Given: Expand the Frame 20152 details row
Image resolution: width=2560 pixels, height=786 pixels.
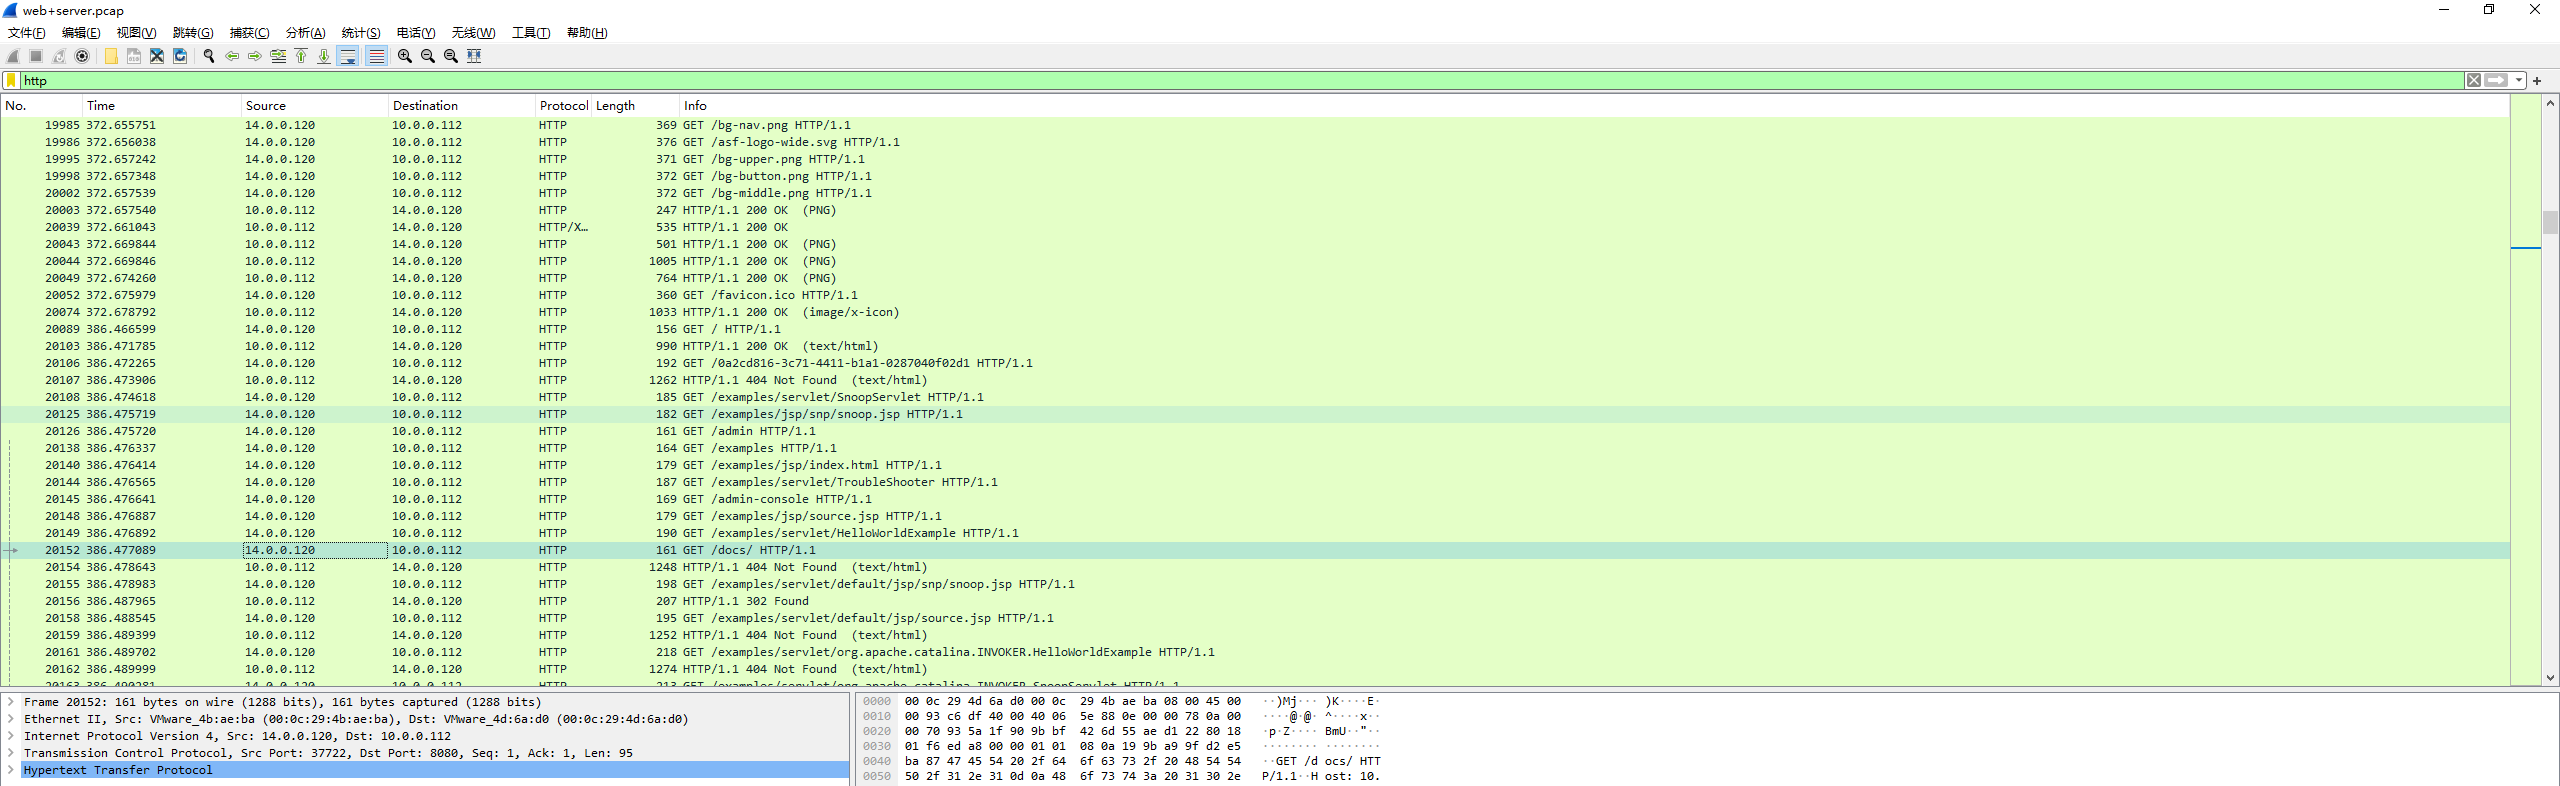Looking at the screenshot, I should pyautogui.click(x=11, y=702).
